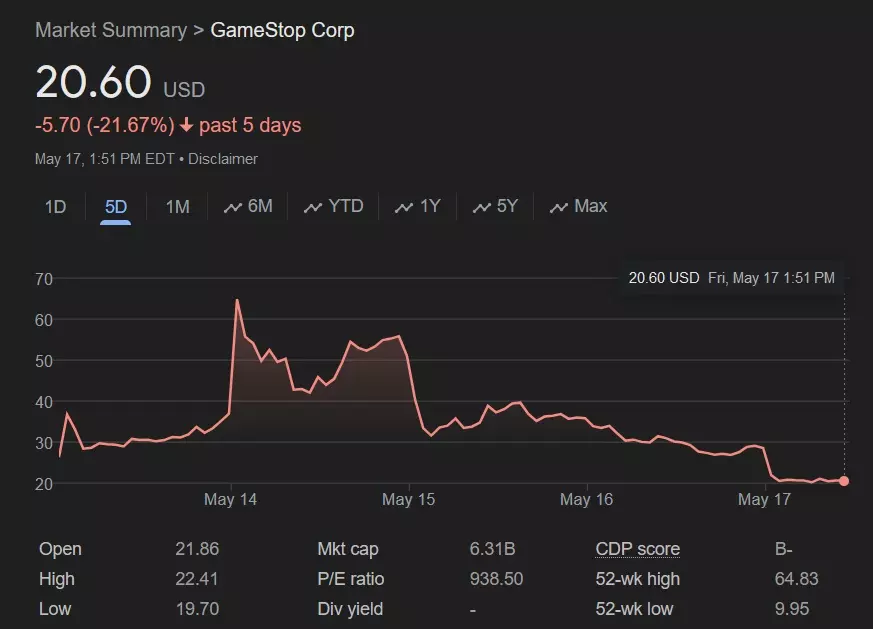The image size is (873, 629).
Task: Click the -5.70 (-21.67%) change text
Action: pyautogui.click(x=105, y=125)
